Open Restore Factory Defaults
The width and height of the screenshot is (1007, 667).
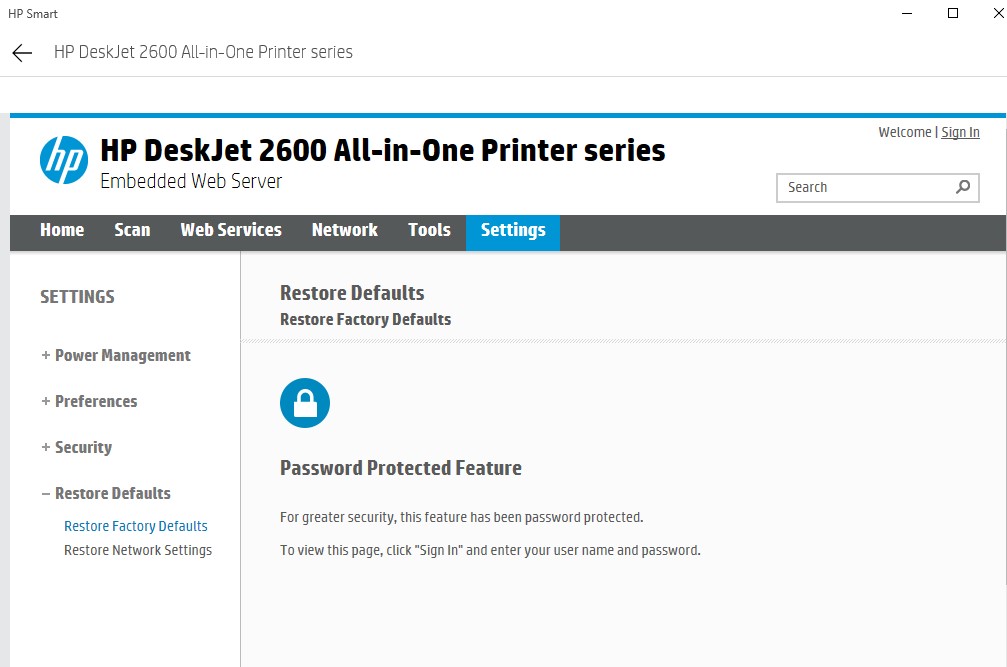135,525
